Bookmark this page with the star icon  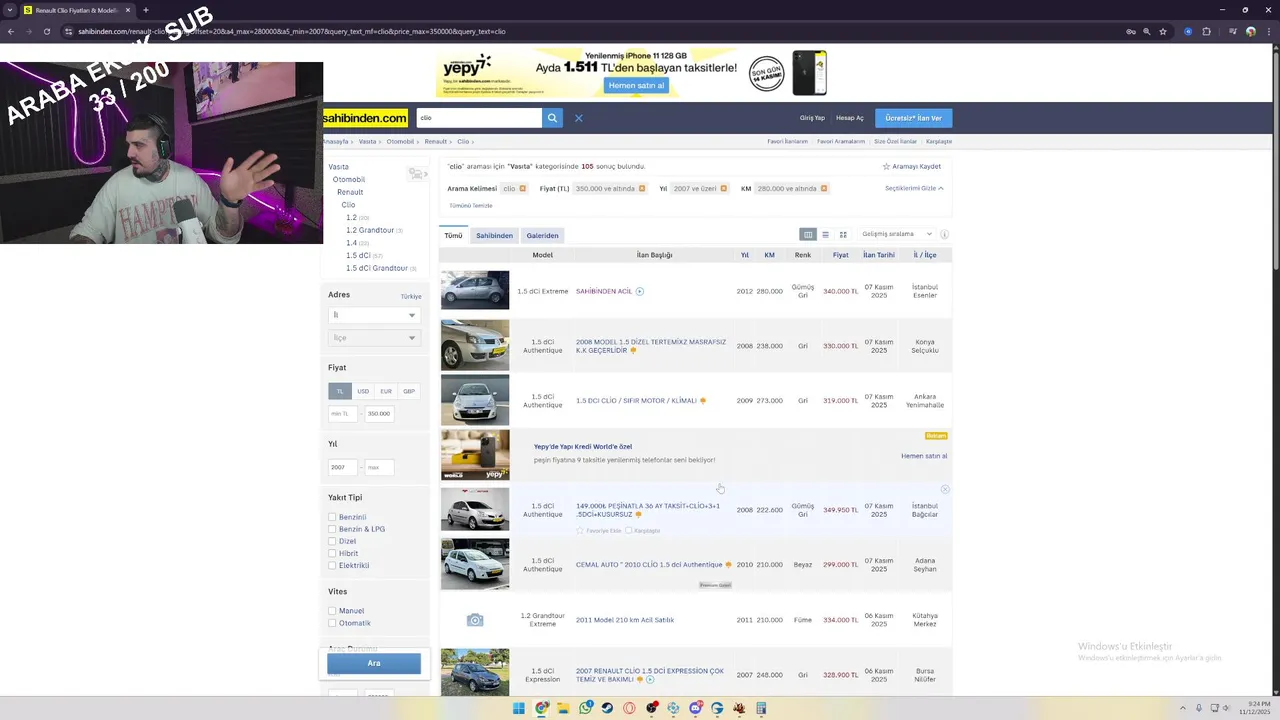pyautogui.click(x=1163, y=31)
